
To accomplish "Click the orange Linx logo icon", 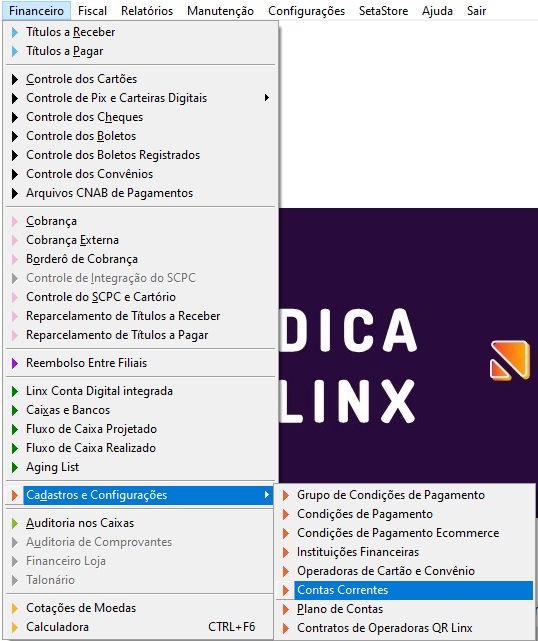I will tap(510, 360).
